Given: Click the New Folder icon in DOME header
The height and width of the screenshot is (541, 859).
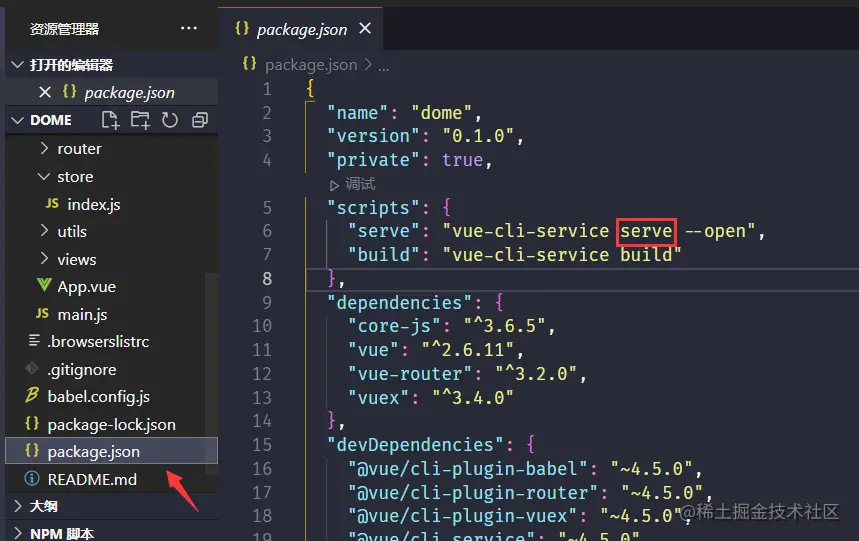Looking at the screenshot, I should tap(140, 120).
